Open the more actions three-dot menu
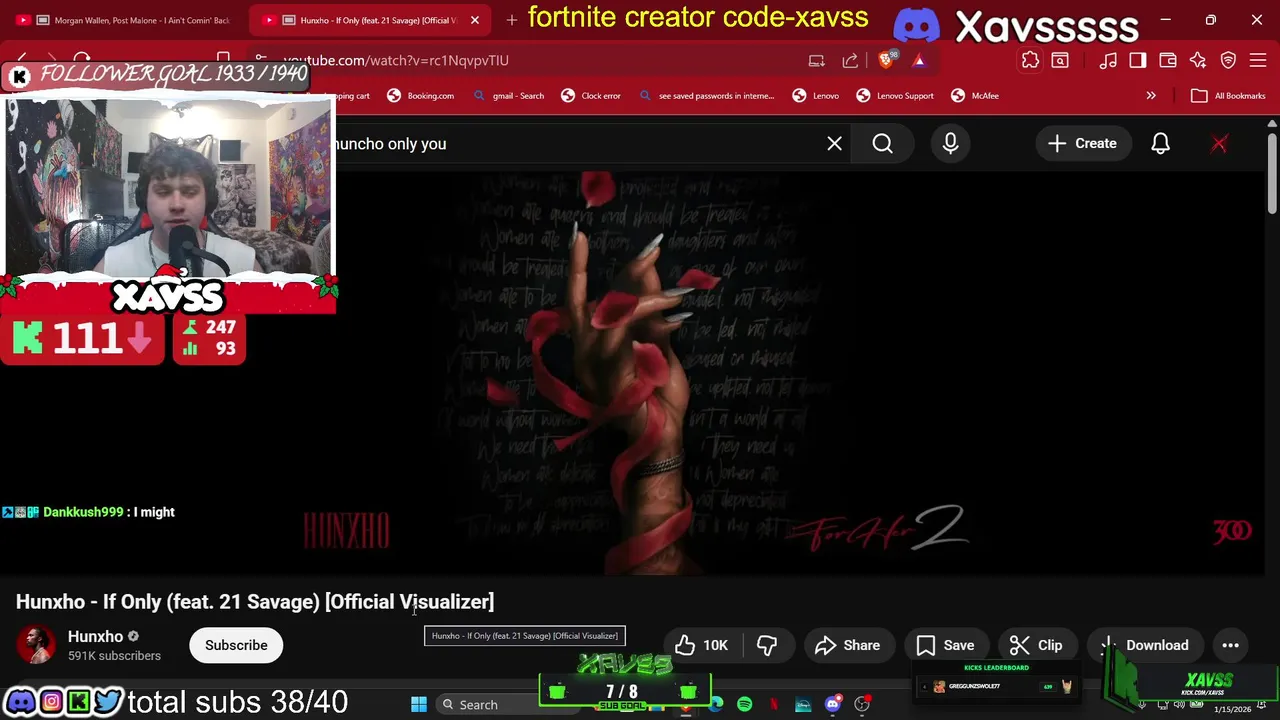The image size is (1280, 720). pyautogui.click(x=1231, y=646)
